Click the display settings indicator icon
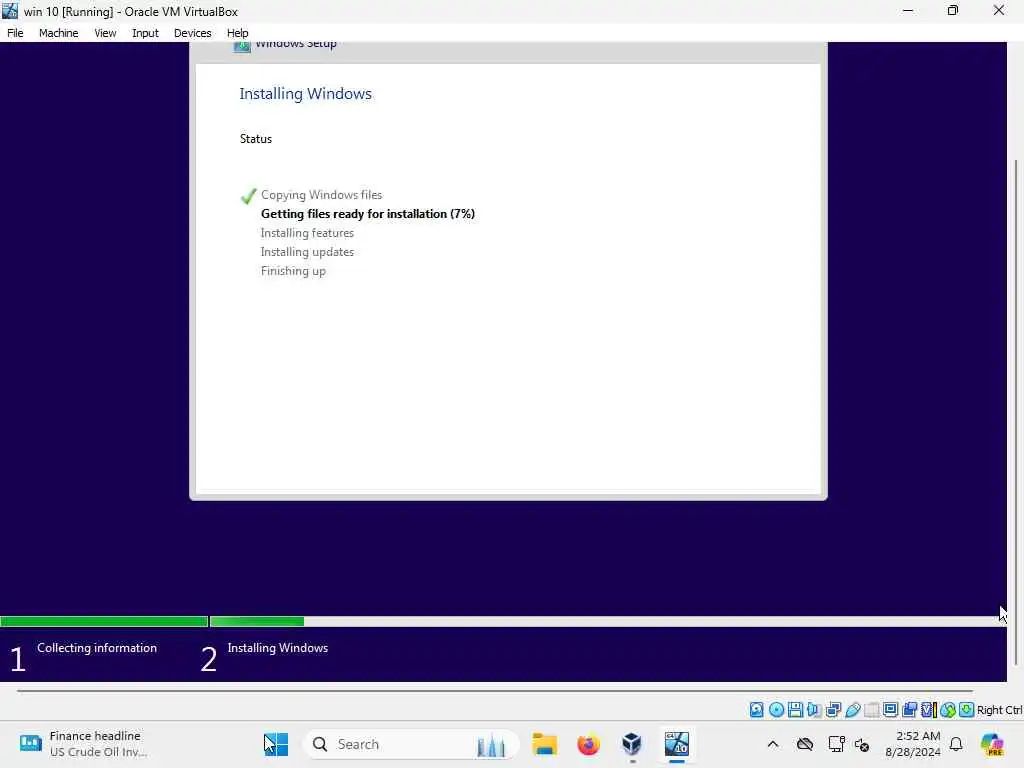Viewport: 1024px width, 768px height. click(x=890, y=709)
